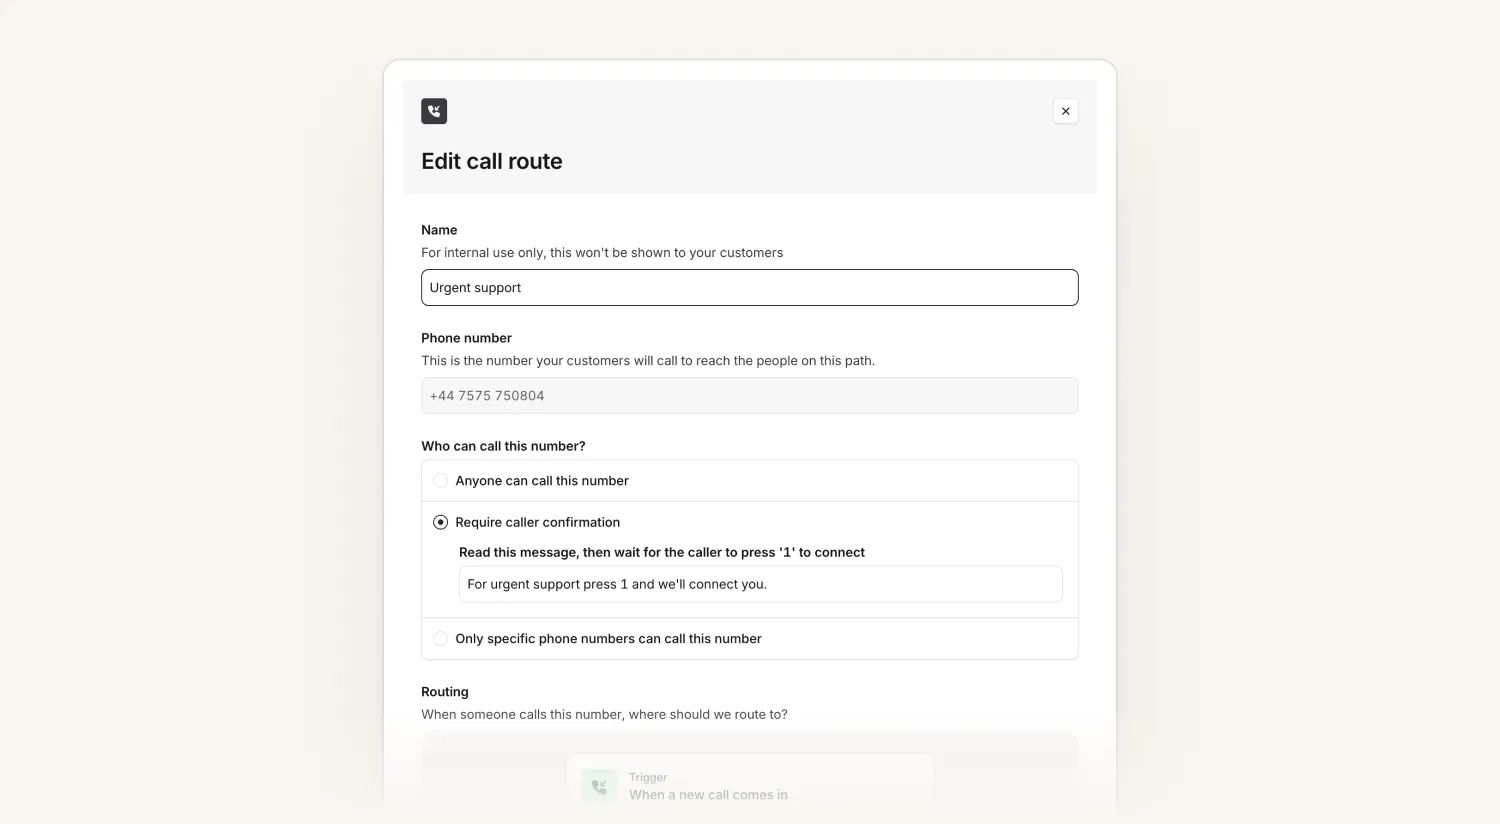Viewport: 1500px width, 824px height.
Task: Click the Routing section label
Action: click(445, 692)
